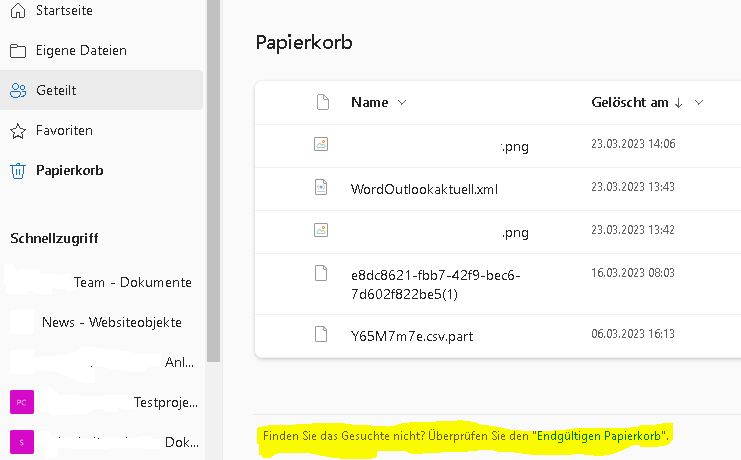Click the Geteilt people icon
The width and height of the screenshot is (741, 460).
(17, 90)
